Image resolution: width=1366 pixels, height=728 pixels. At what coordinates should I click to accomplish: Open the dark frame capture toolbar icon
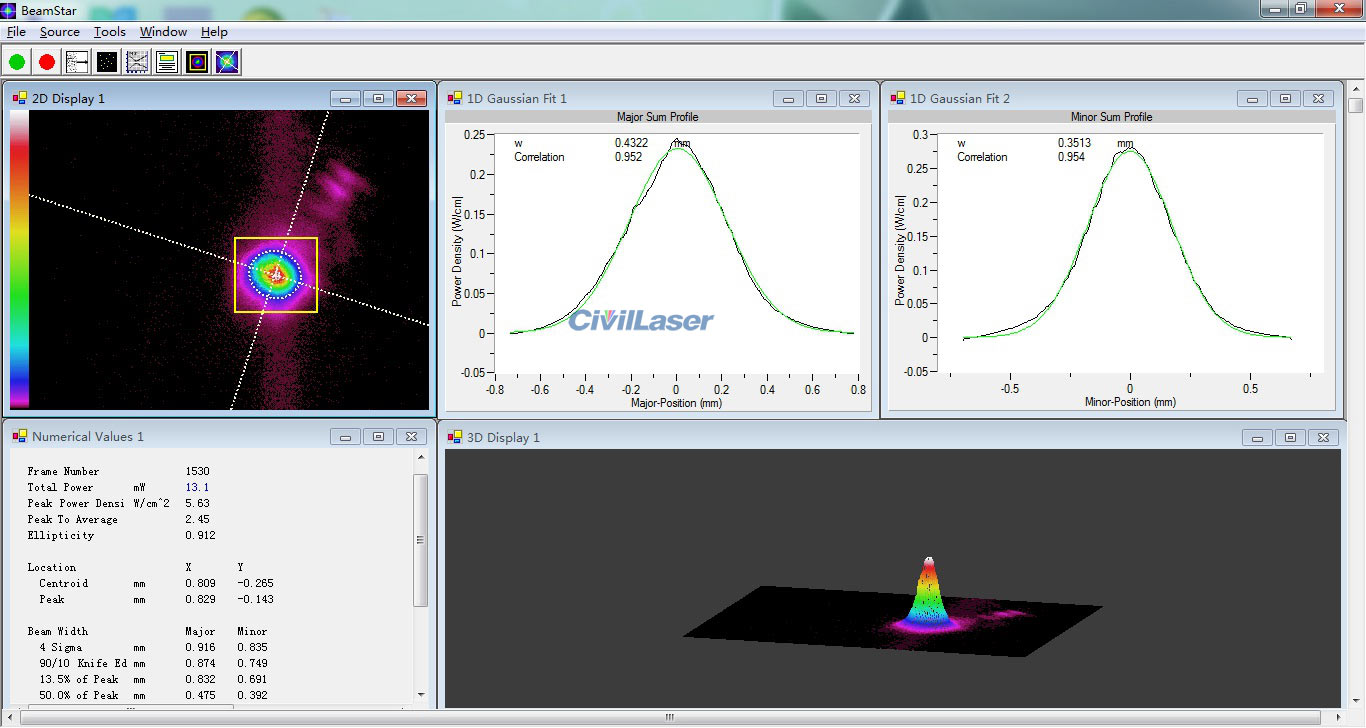click(106, 61)
